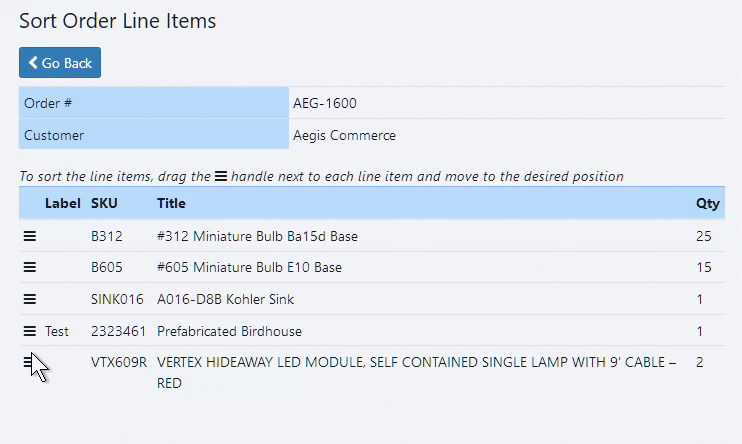Click the customer name Aegis Commerce

tap(344, 135)
